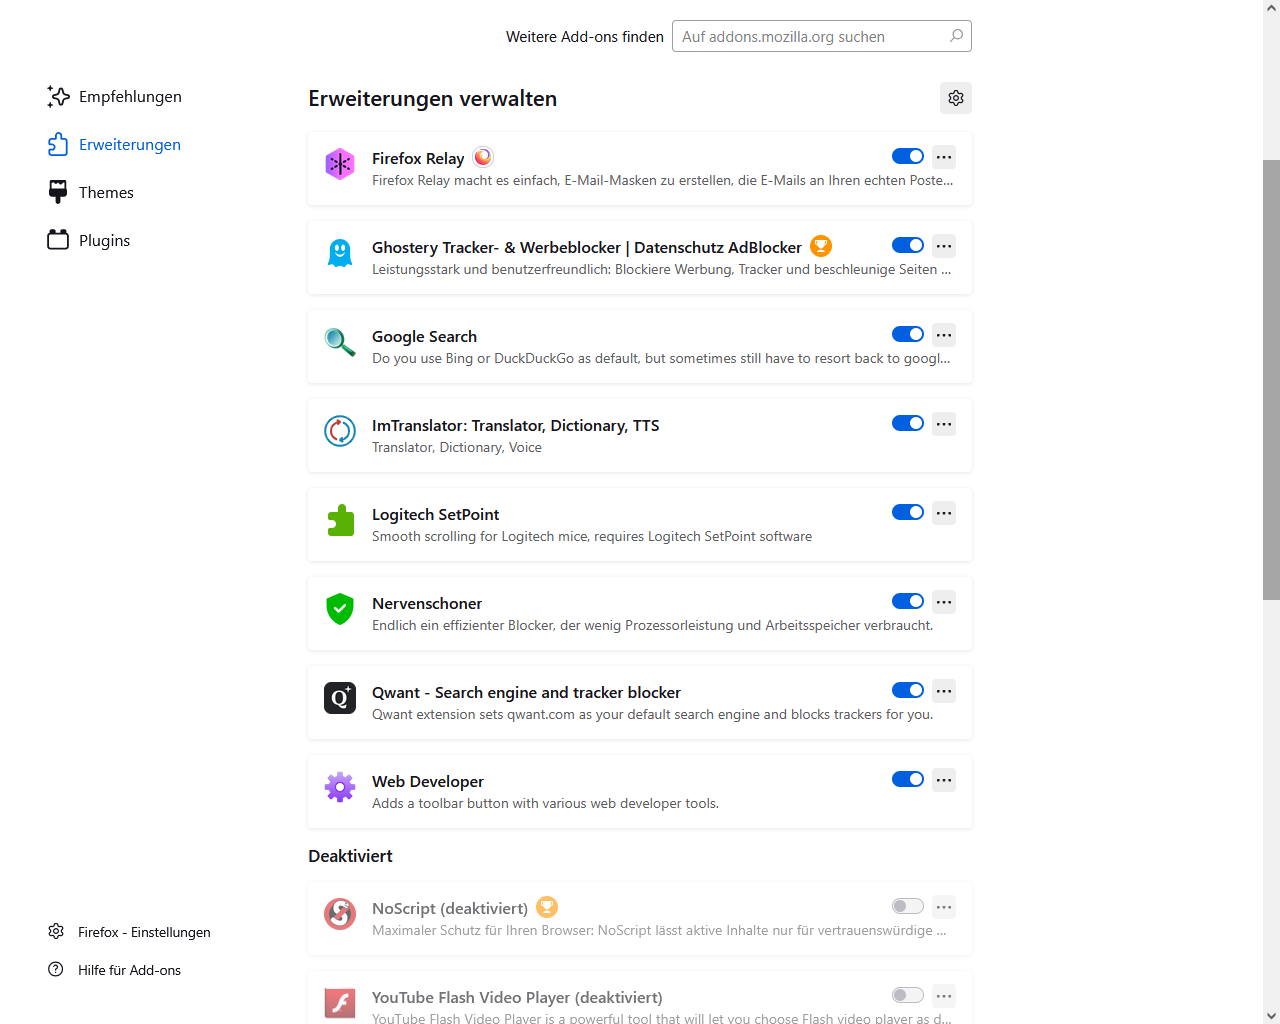
Task: Focus the addons.mozilla.org search field
Action: click(810, 37)
